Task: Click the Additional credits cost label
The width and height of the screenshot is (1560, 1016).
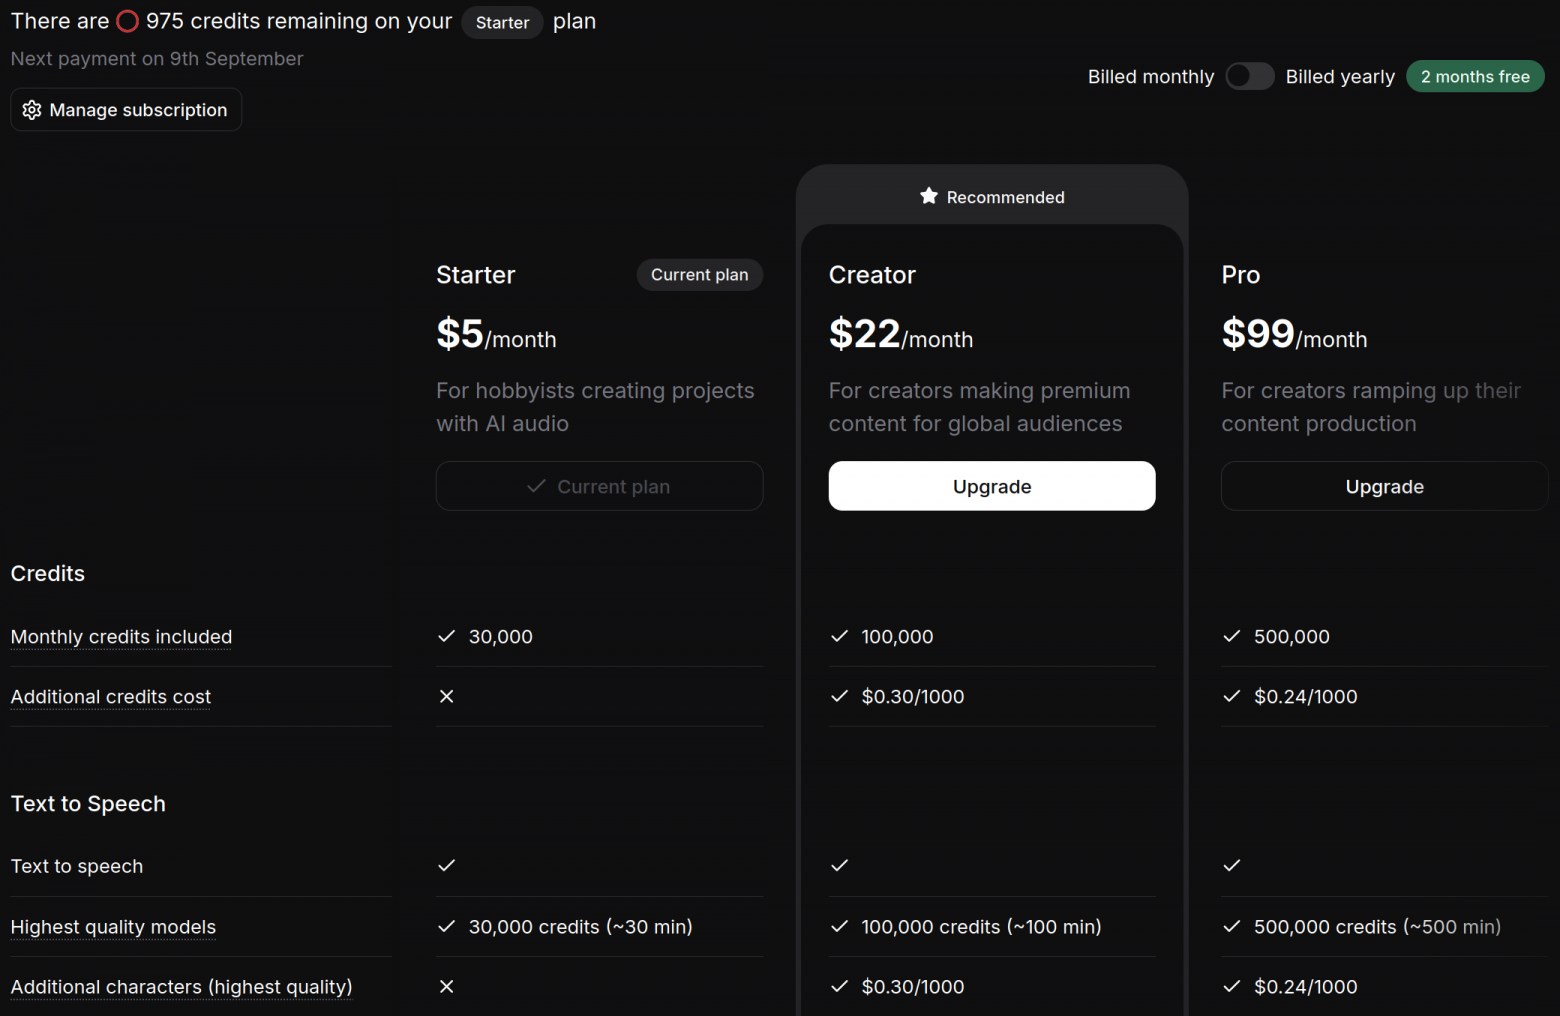Action: 110,697
